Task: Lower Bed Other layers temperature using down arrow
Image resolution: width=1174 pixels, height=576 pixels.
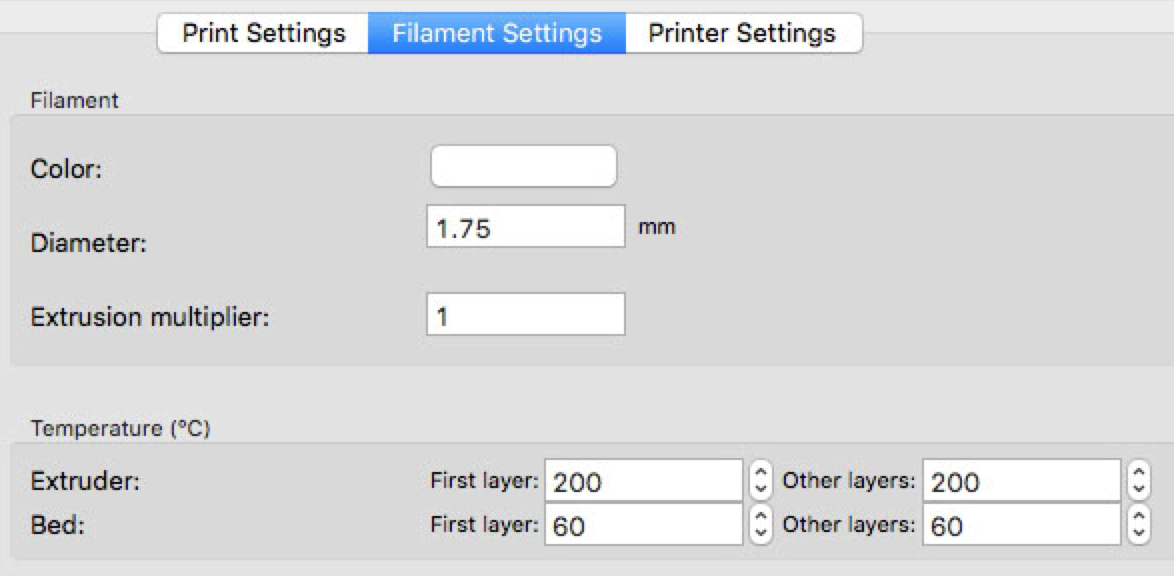Action: [x=1138, y=533]
